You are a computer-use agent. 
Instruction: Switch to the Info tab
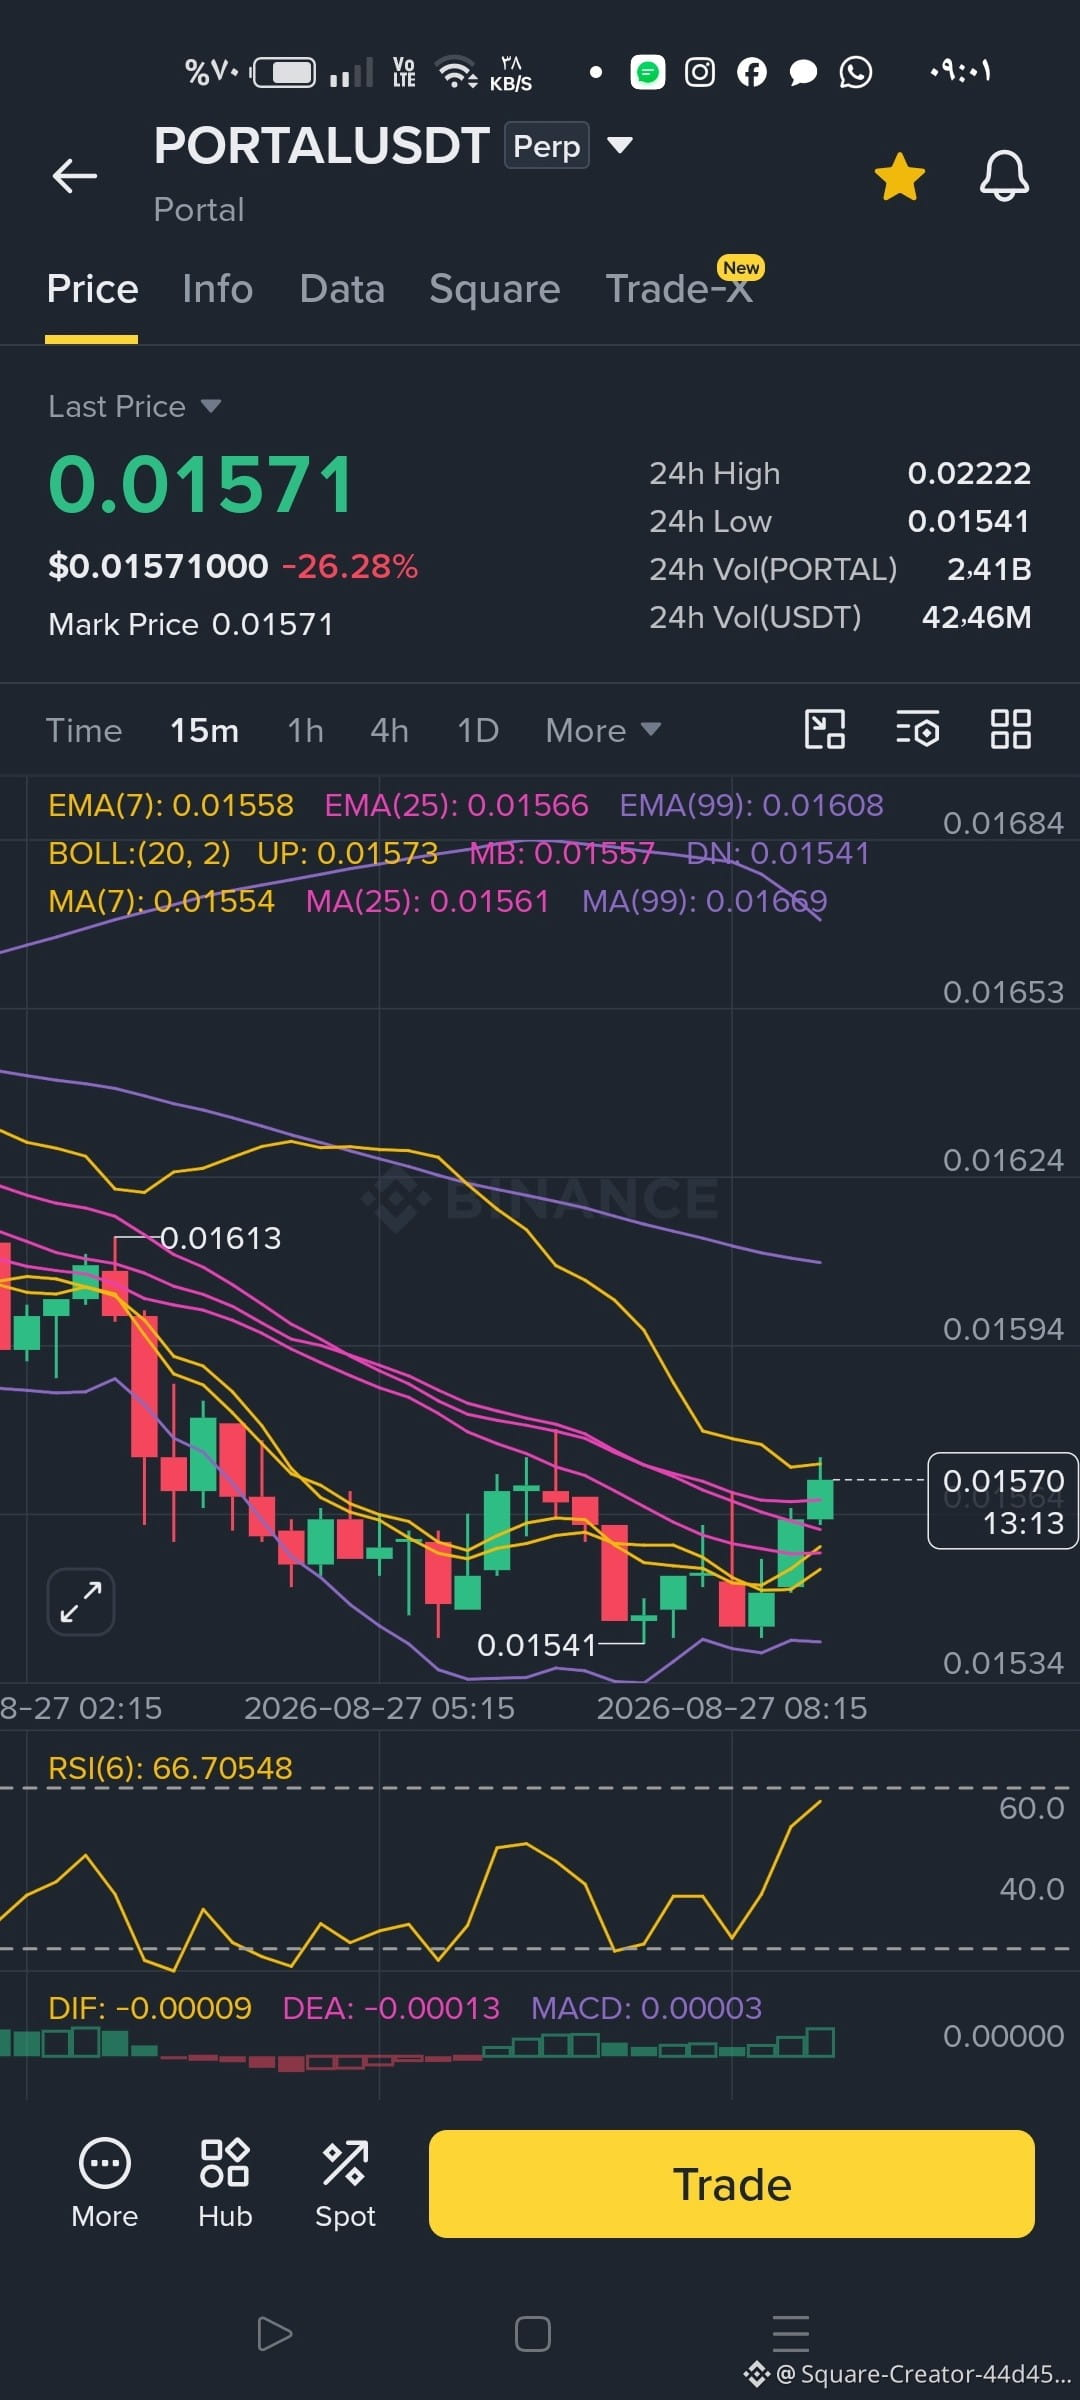(x=217, y=289)
